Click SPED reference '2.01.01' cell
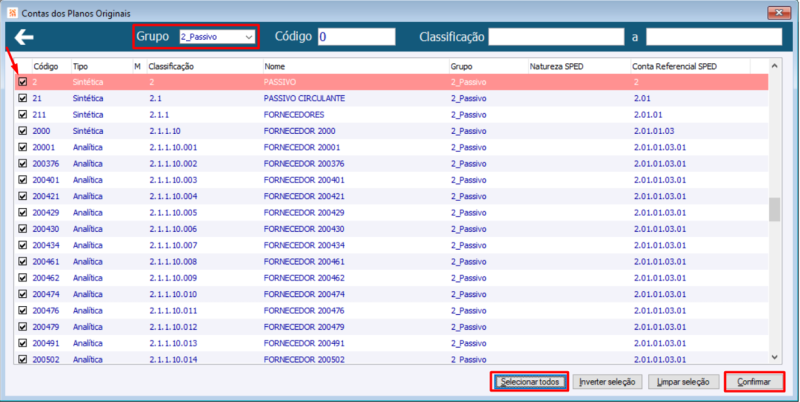Image resolution: width=800 pixels, height=402 pixels. [648, 114]
